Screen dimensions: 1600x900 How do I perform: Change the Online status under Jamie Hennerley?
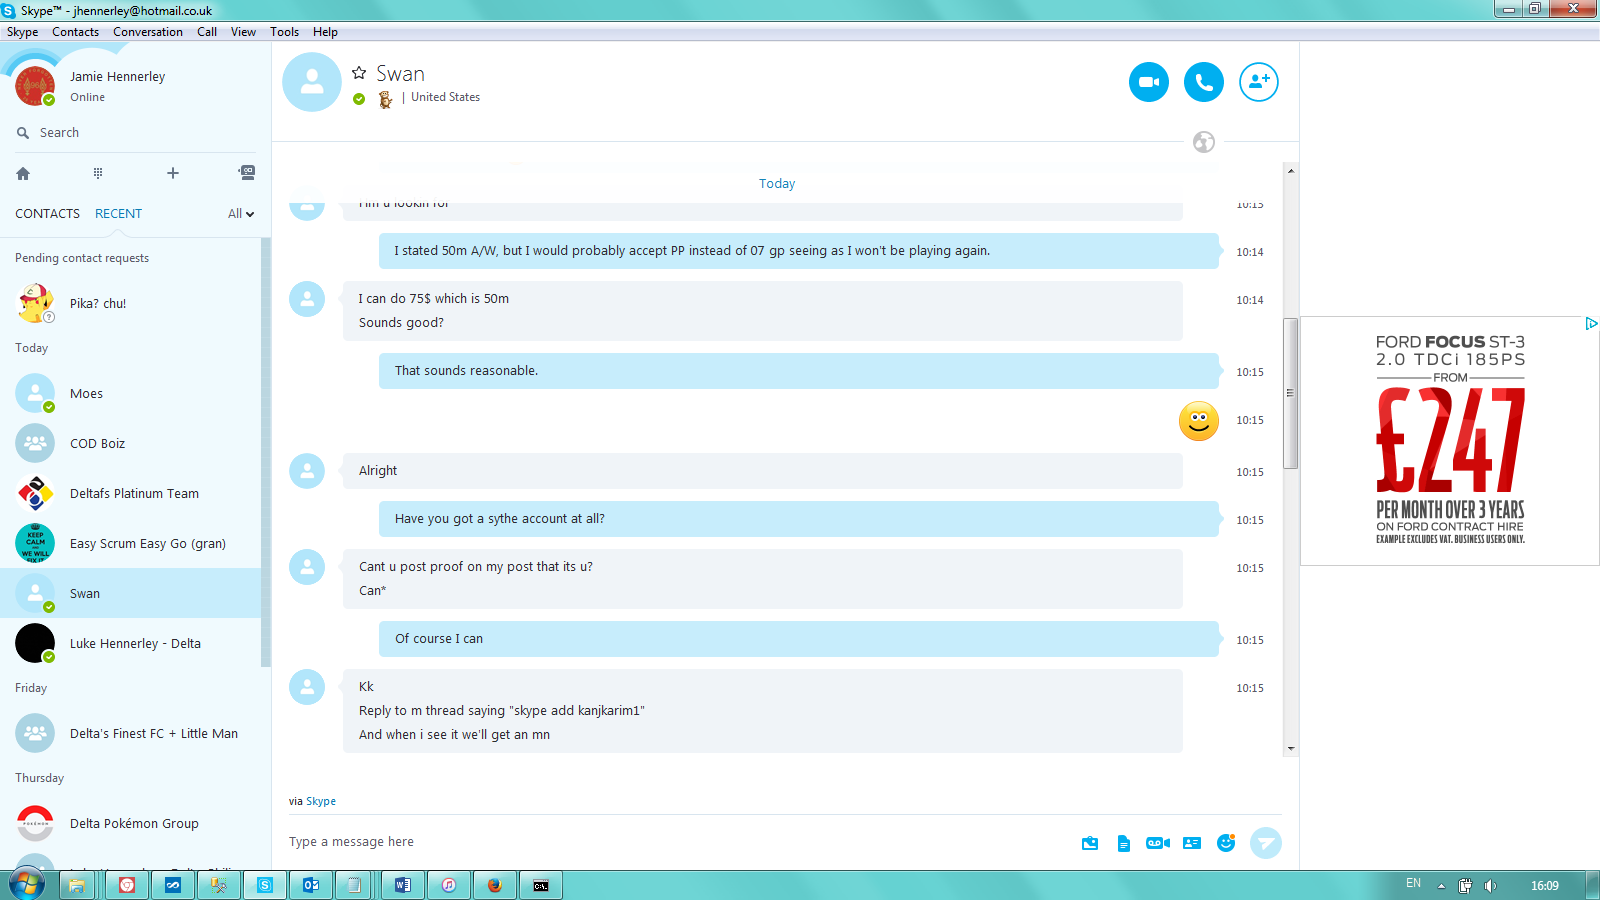[87, 97]
